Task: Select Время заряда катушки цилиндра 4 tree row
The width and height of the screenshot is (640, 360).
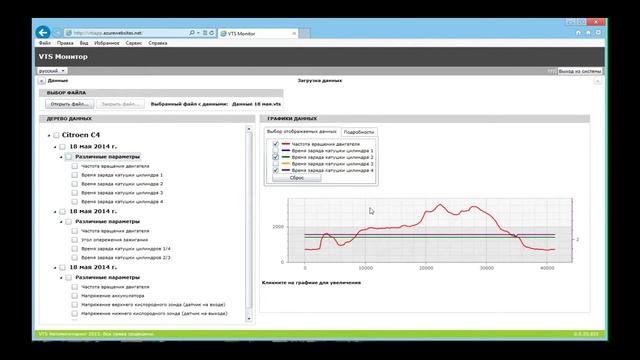Action: 122,202
